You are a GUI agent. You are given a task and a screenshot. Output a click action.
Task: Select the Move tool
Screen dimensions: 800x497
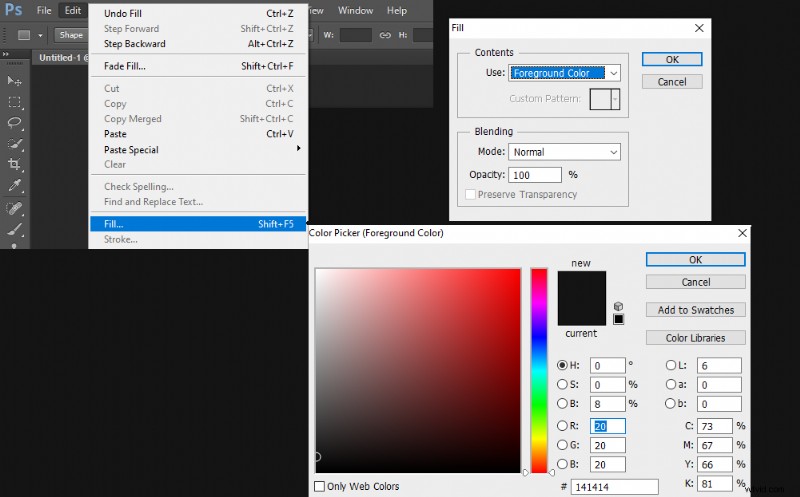coord(14,81)
